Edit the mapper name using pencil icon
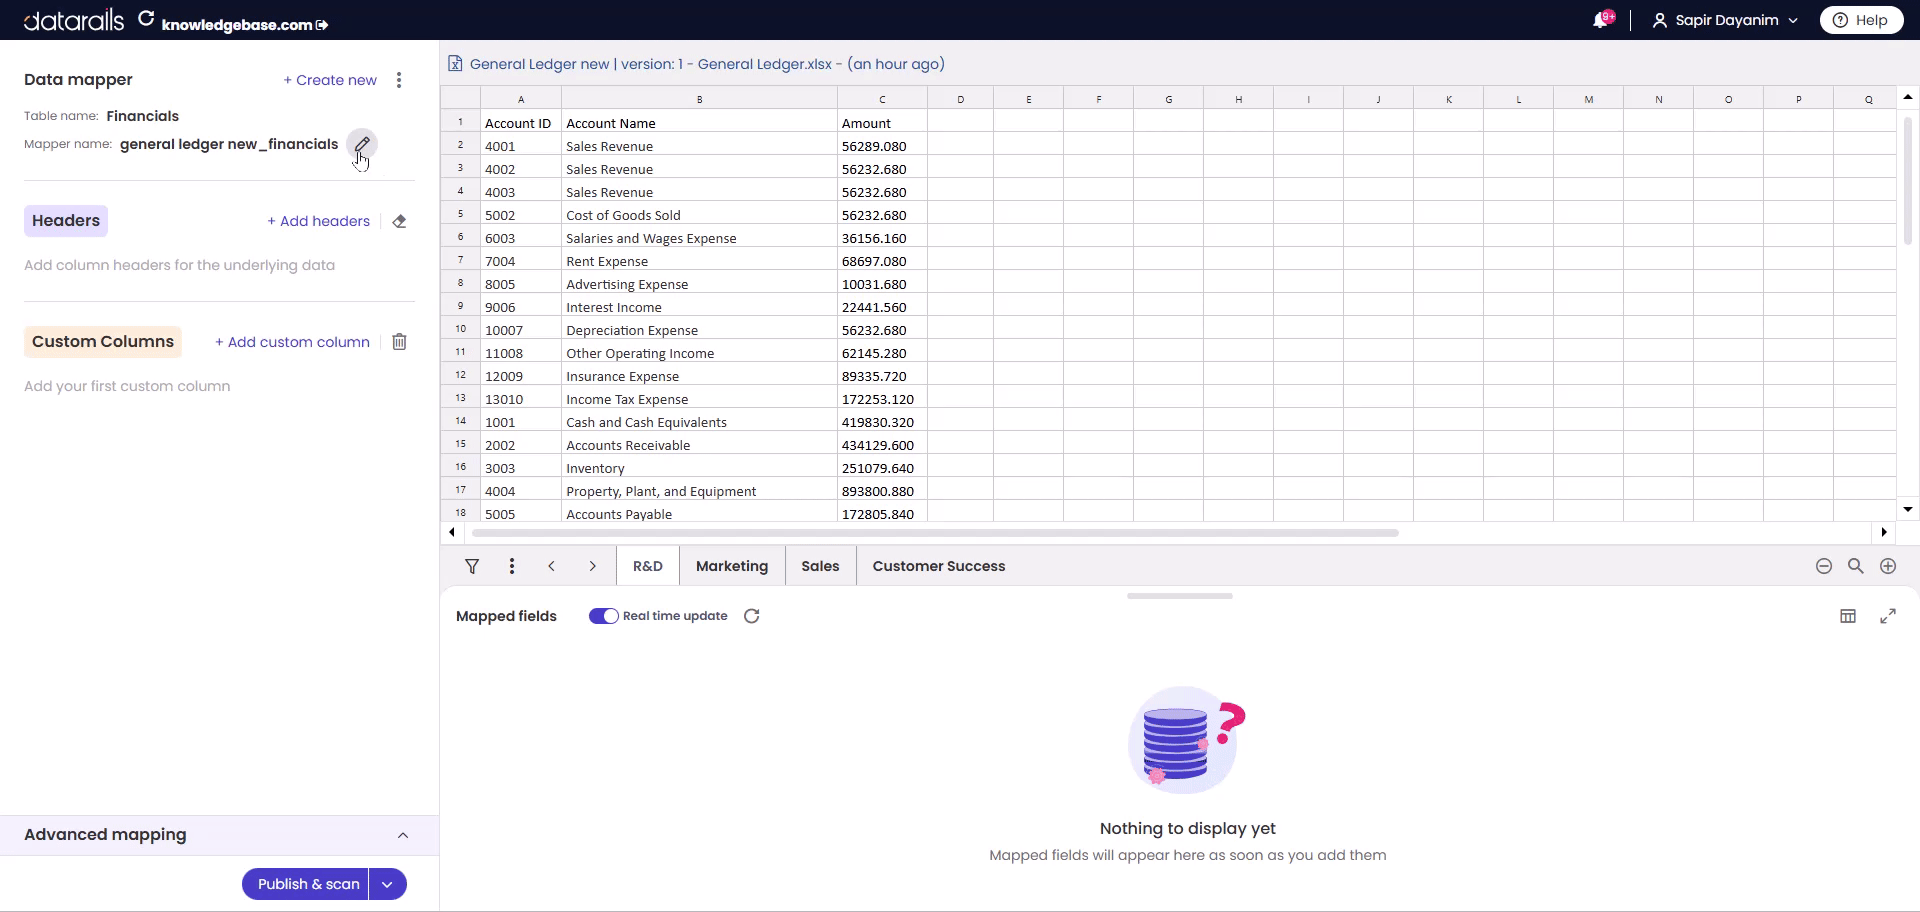This screenshot has width=1920, height=912. click(362, 144)
